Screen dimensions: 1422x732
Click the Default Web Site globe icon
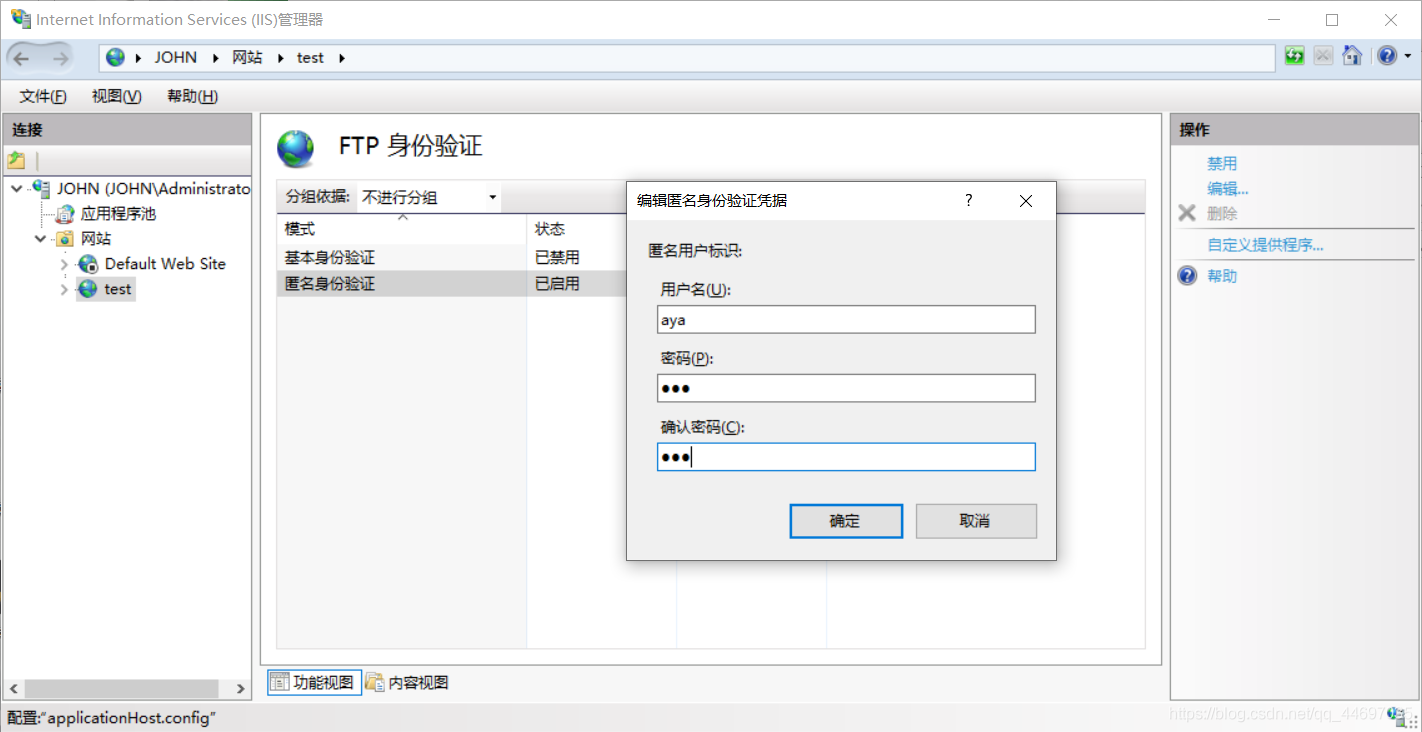[x=88, y=264]
